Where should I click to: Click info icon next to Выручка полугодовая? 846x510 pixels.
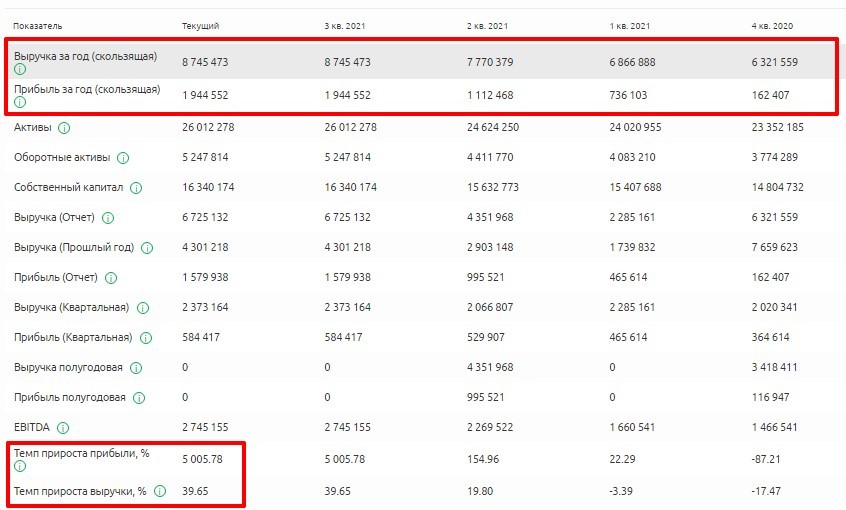tap(134, 368)
